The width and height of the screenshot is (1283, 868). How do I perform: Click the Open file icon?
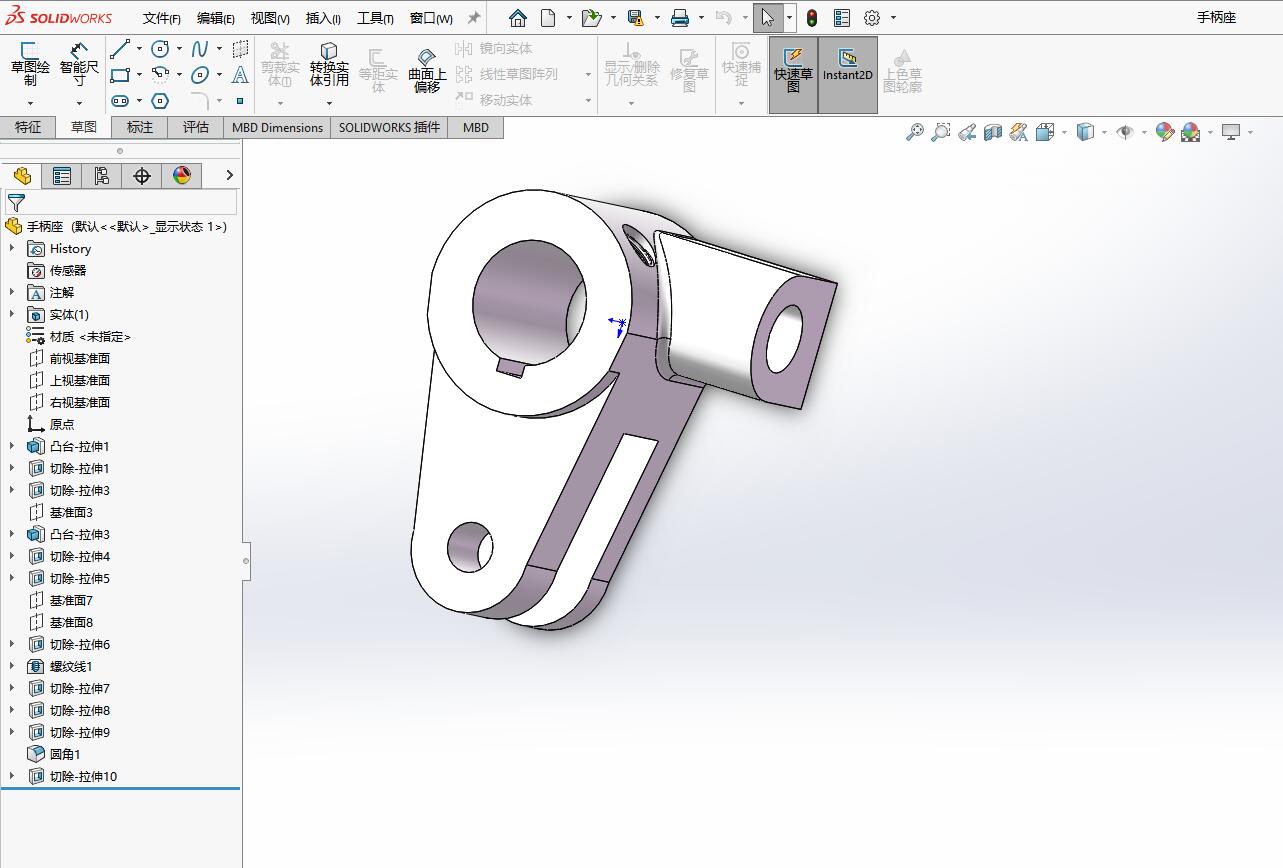[x=591, y=18]
